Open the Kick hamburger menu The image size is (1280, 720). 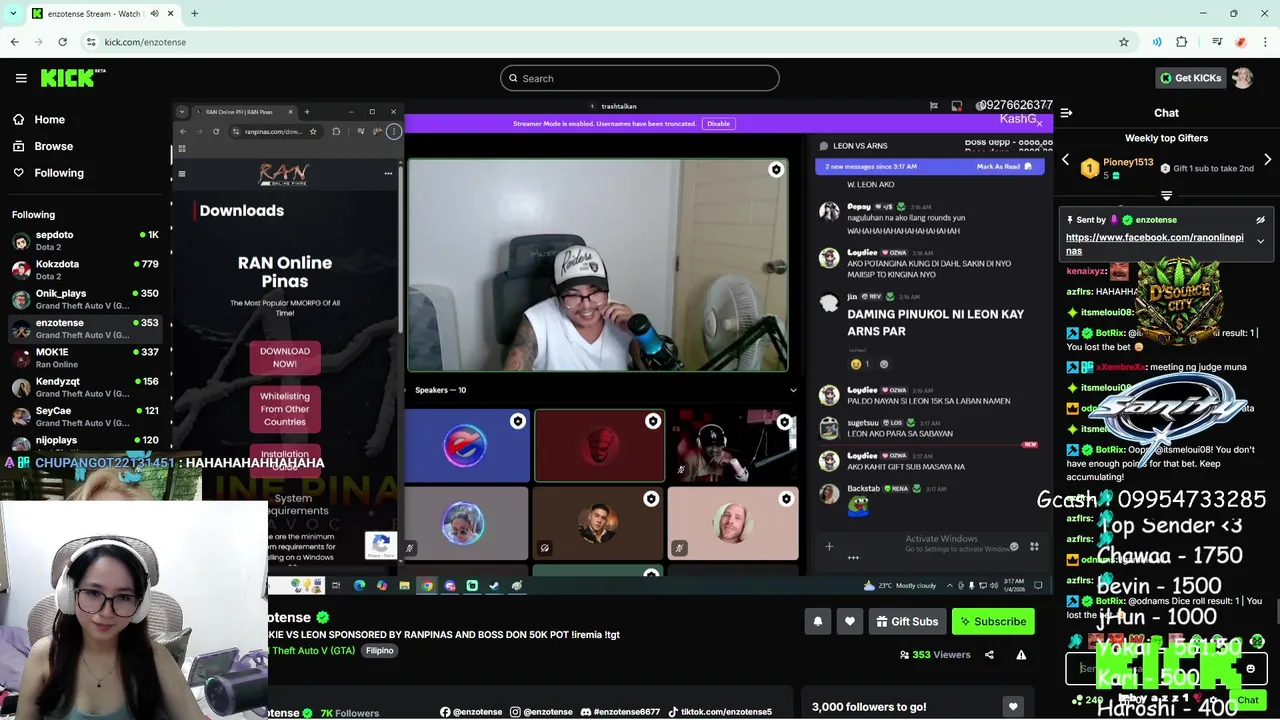click(x=21, y=78)
